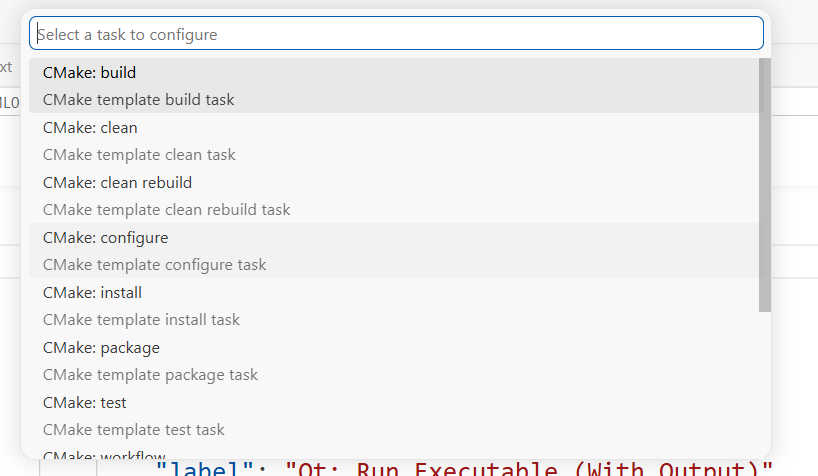Pick the CMake: test task
Viewport: 818px width, 476px height.
[396, 416]
